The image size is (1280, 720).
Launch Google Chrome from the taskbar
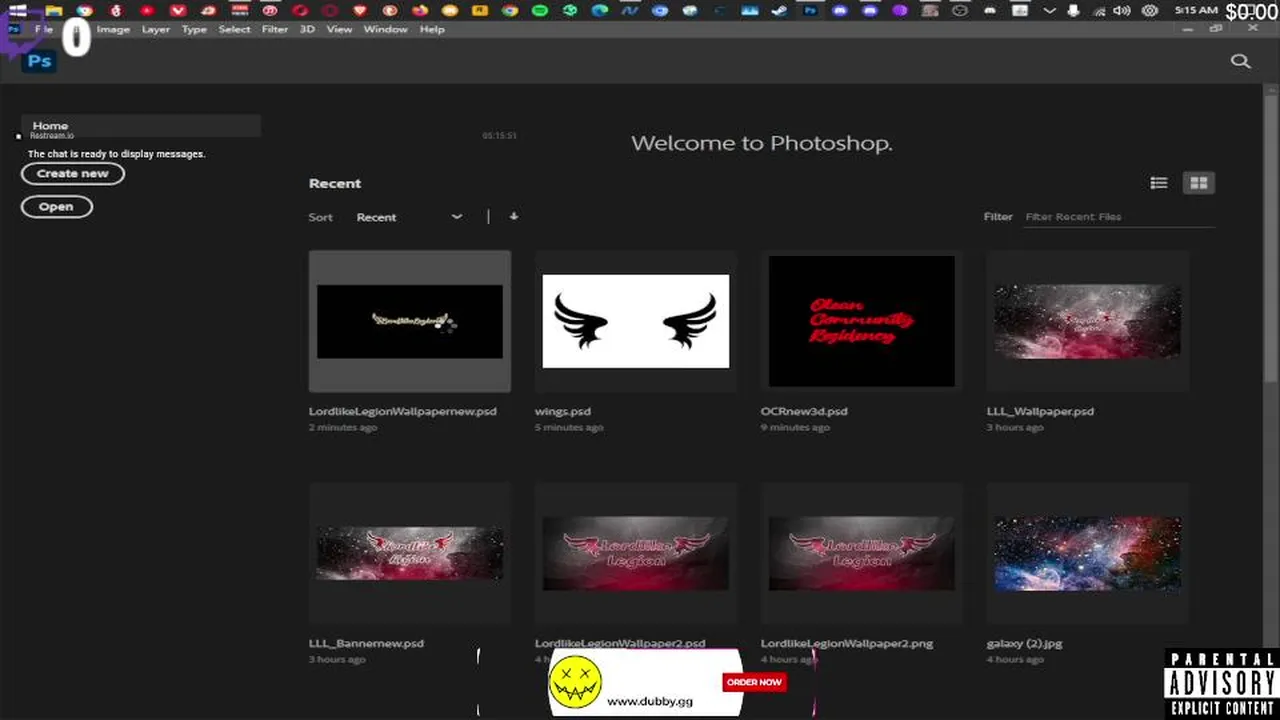[510, 11]
